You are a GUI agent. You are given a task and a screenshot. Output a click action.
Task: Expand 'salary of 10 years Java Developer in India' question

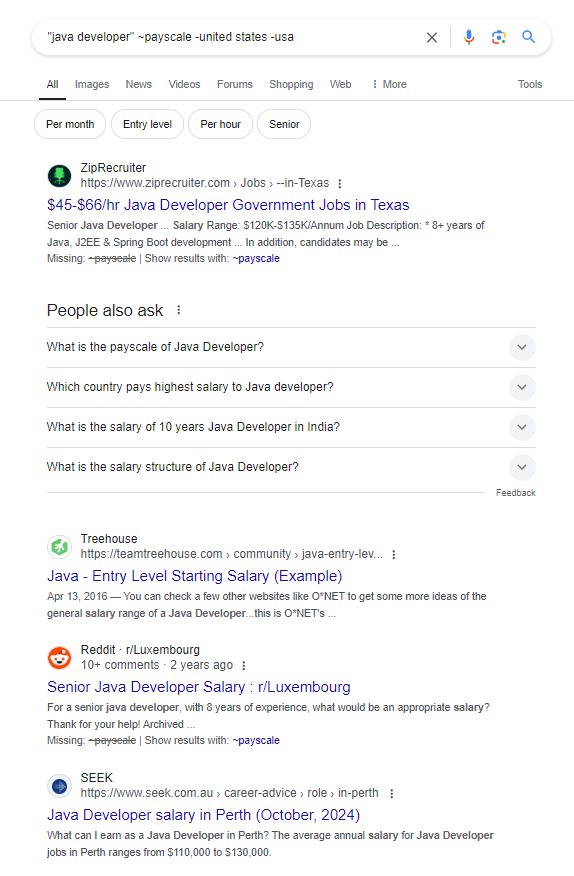[x=291, y=427]
